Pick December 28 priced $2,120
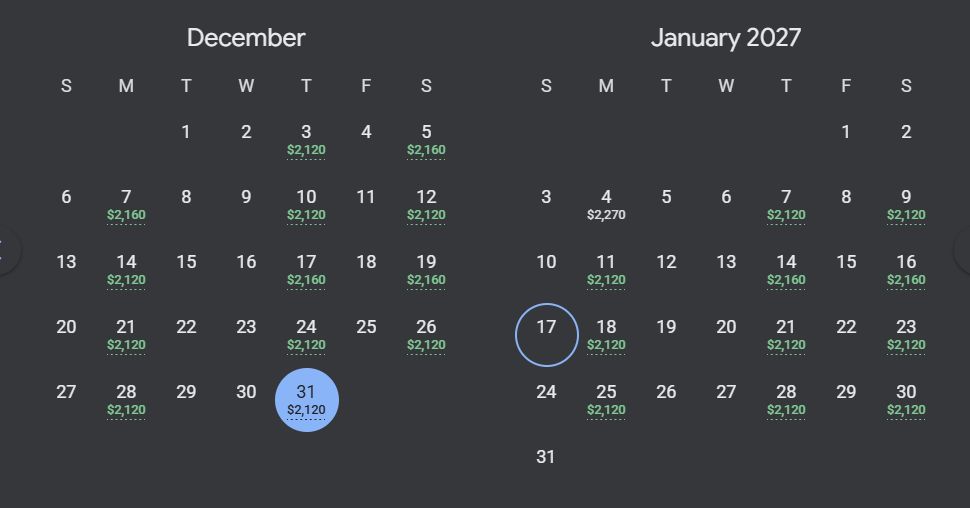 (x=126, y=400)
